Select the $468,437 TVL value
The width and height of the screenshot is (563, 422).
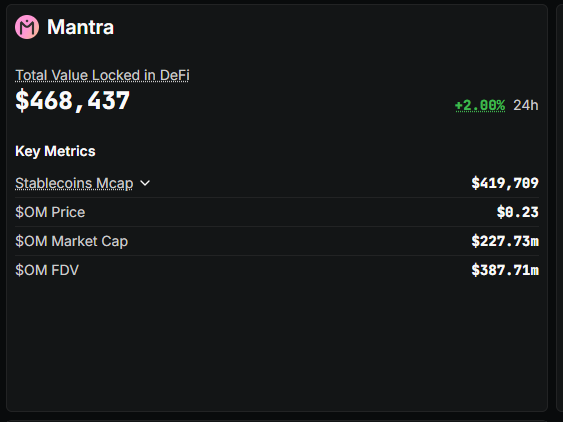click(x=72, y=101)
